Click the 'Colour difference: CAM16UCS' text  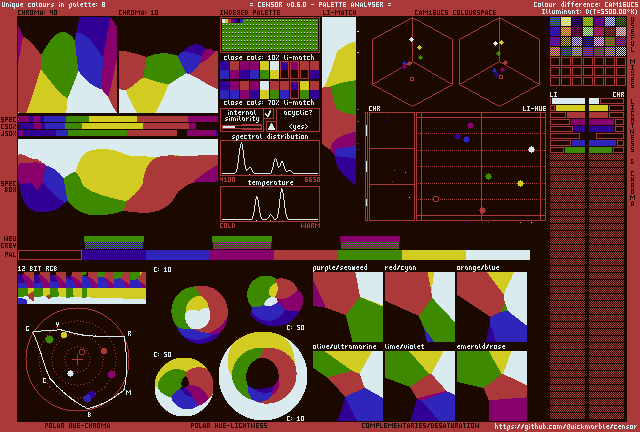585,4
